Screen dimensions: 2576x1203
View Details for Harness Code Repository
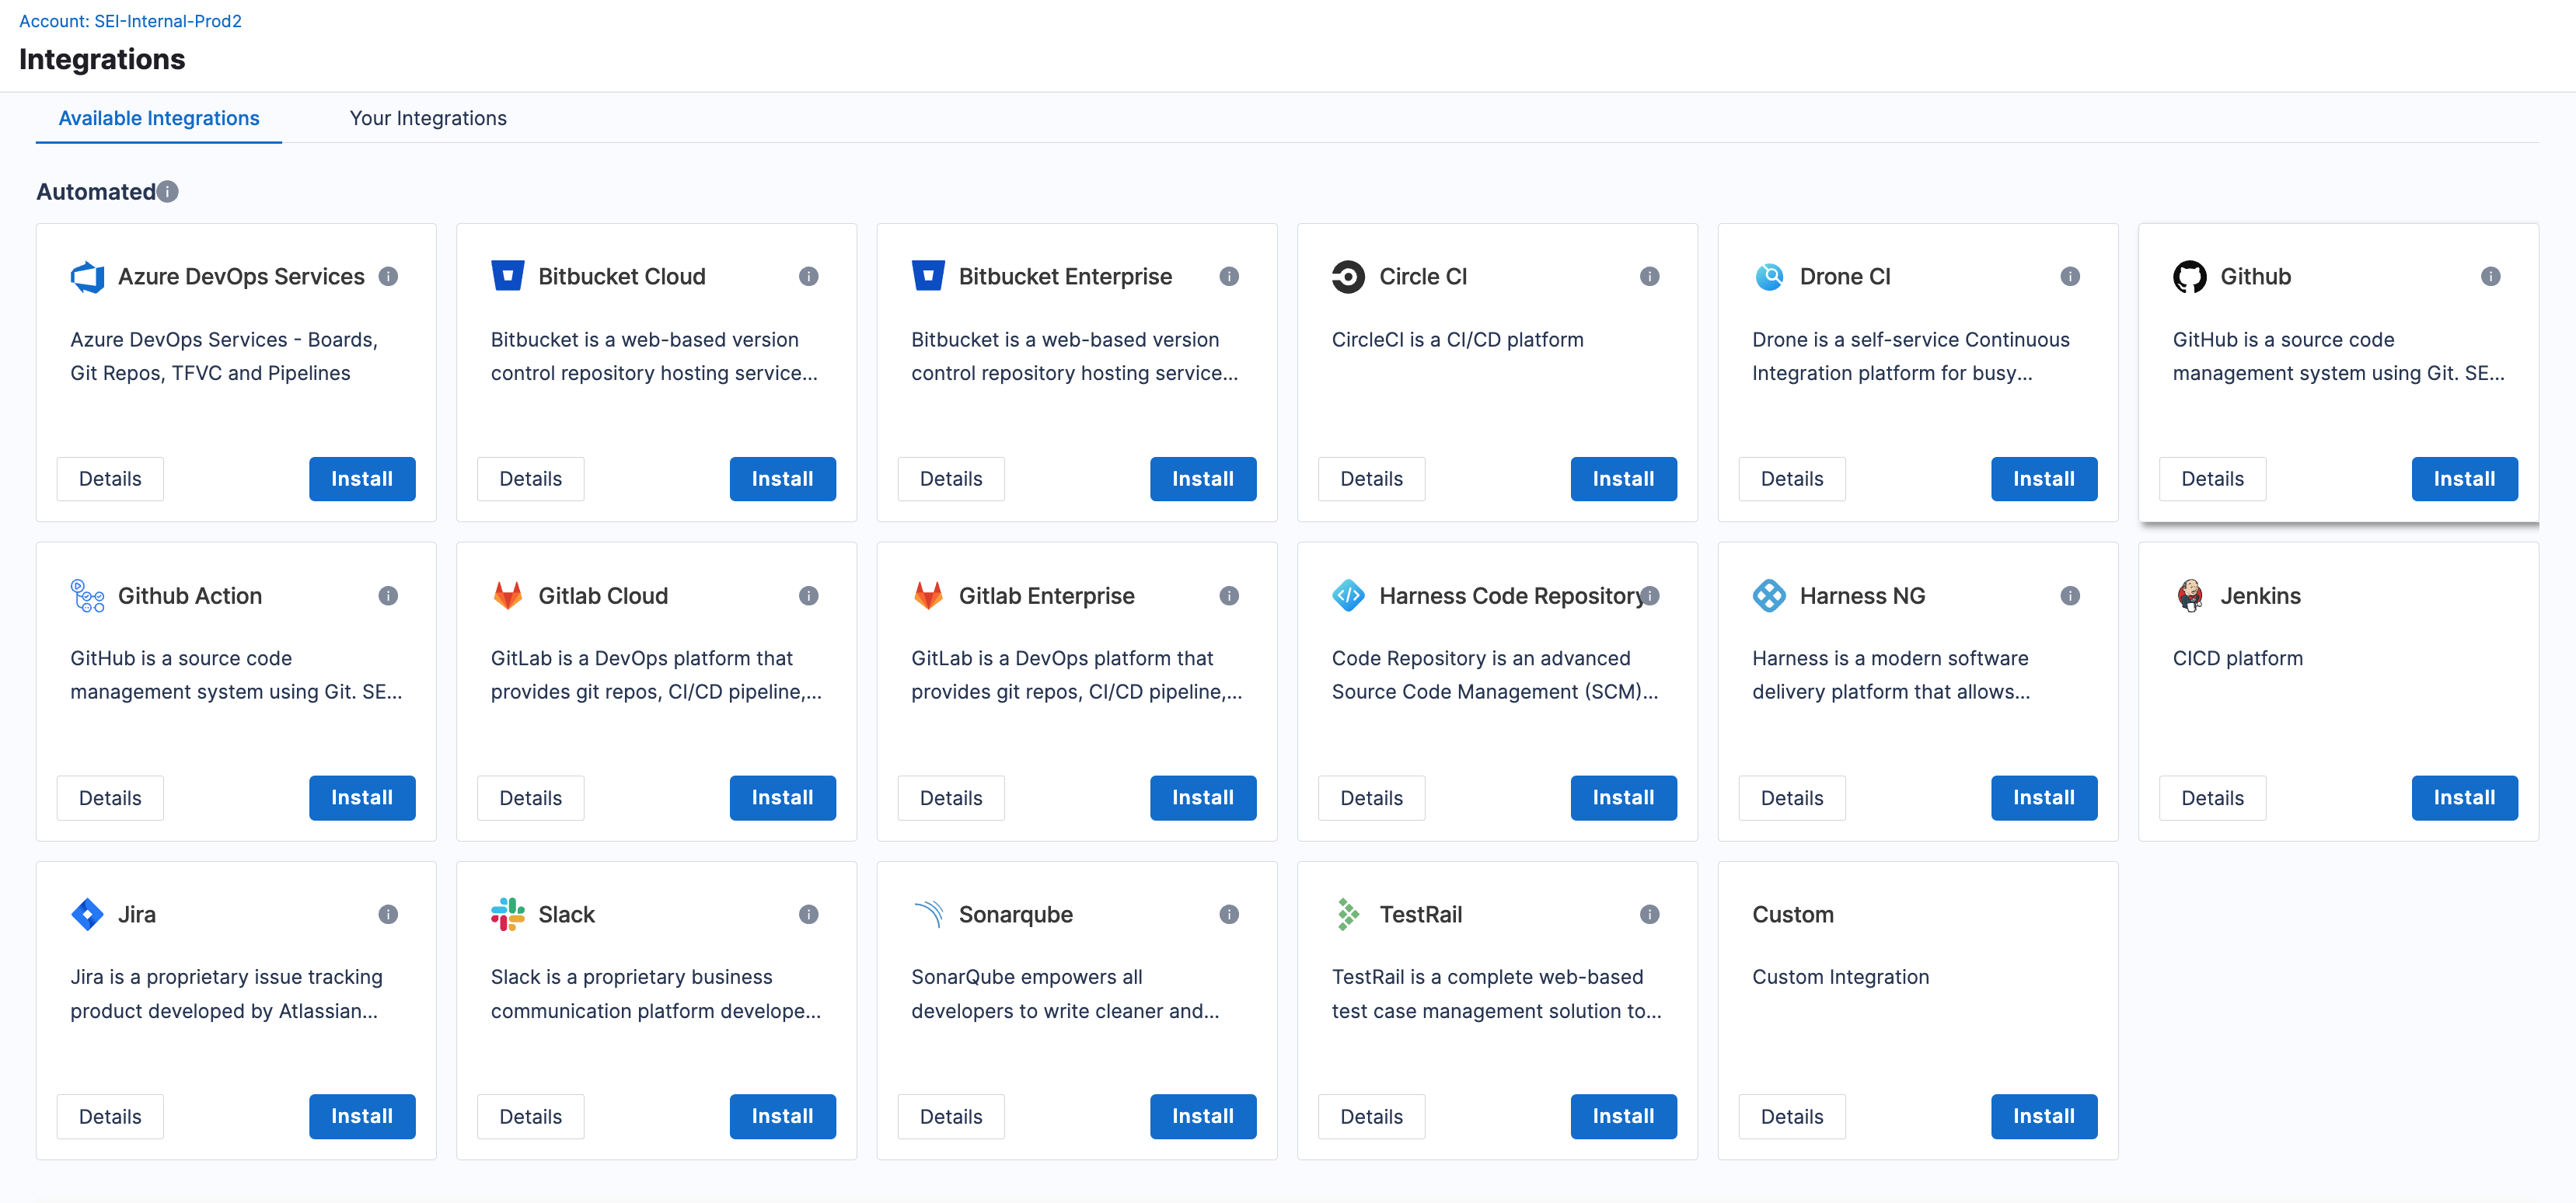pos(1371,798)
